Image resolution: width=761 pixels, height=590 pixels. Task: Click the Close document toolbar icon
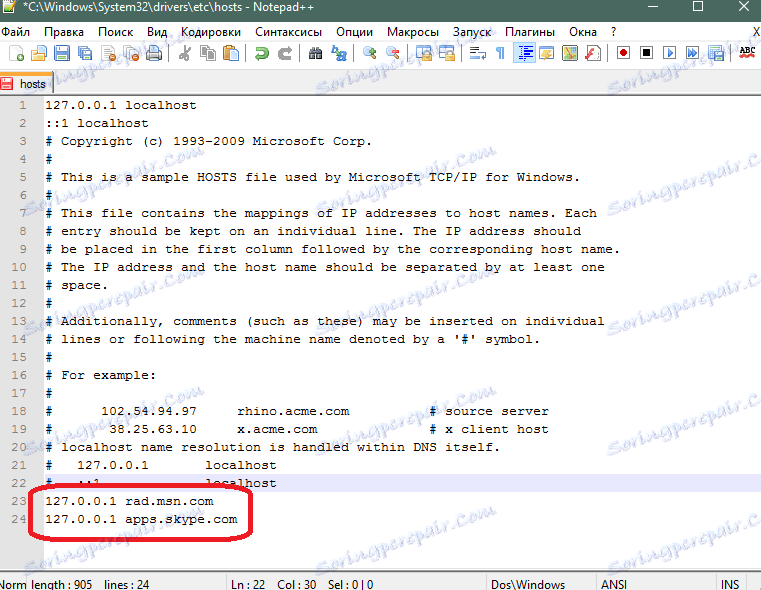[109, 53]
